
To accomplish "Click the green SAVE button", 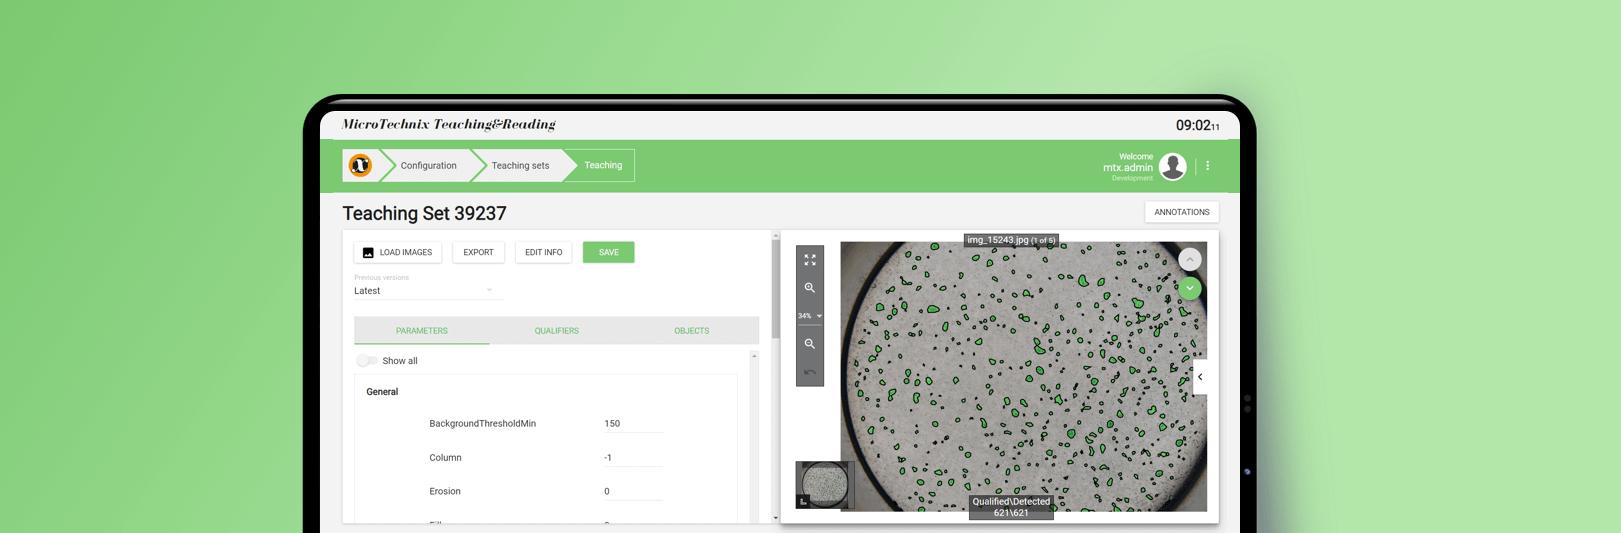I will pyautogui.click(x=609, y=253).
